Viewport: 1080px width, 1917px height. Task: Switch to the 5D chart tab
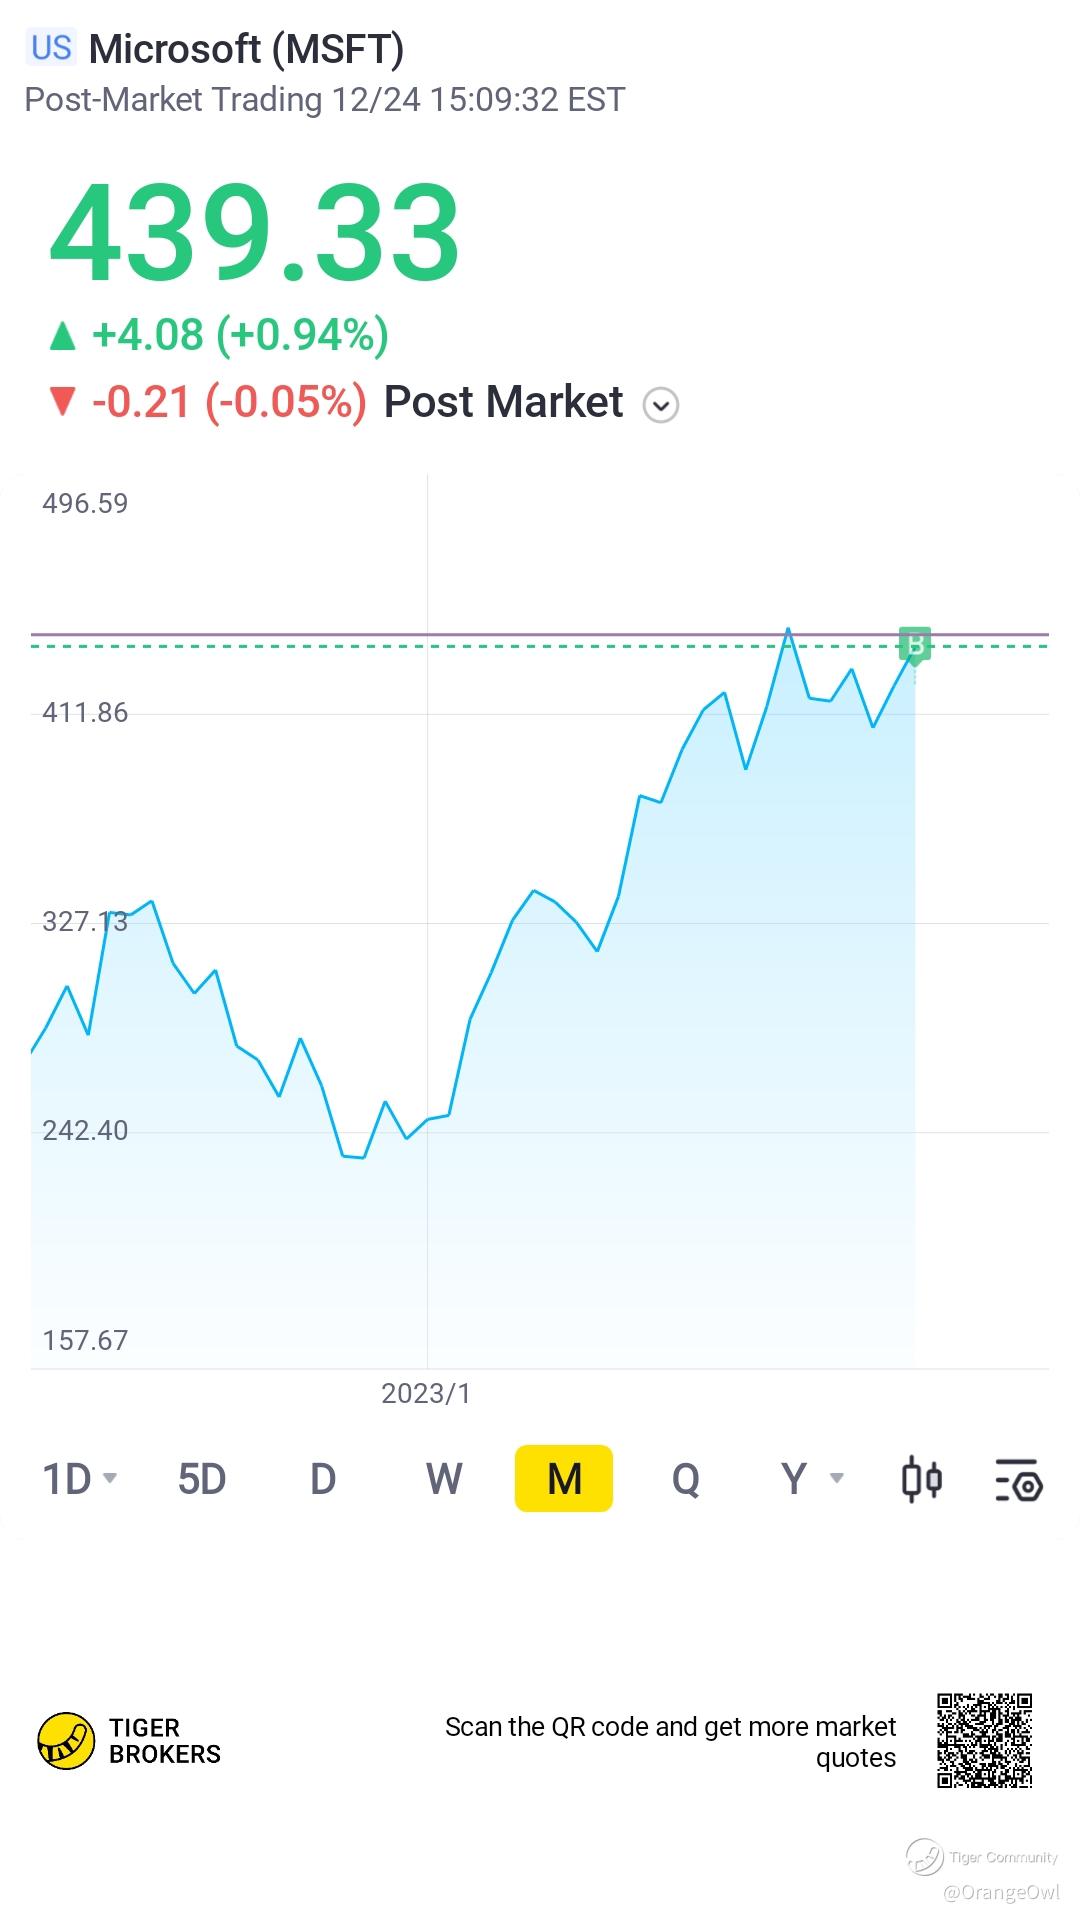(202, 1479)
